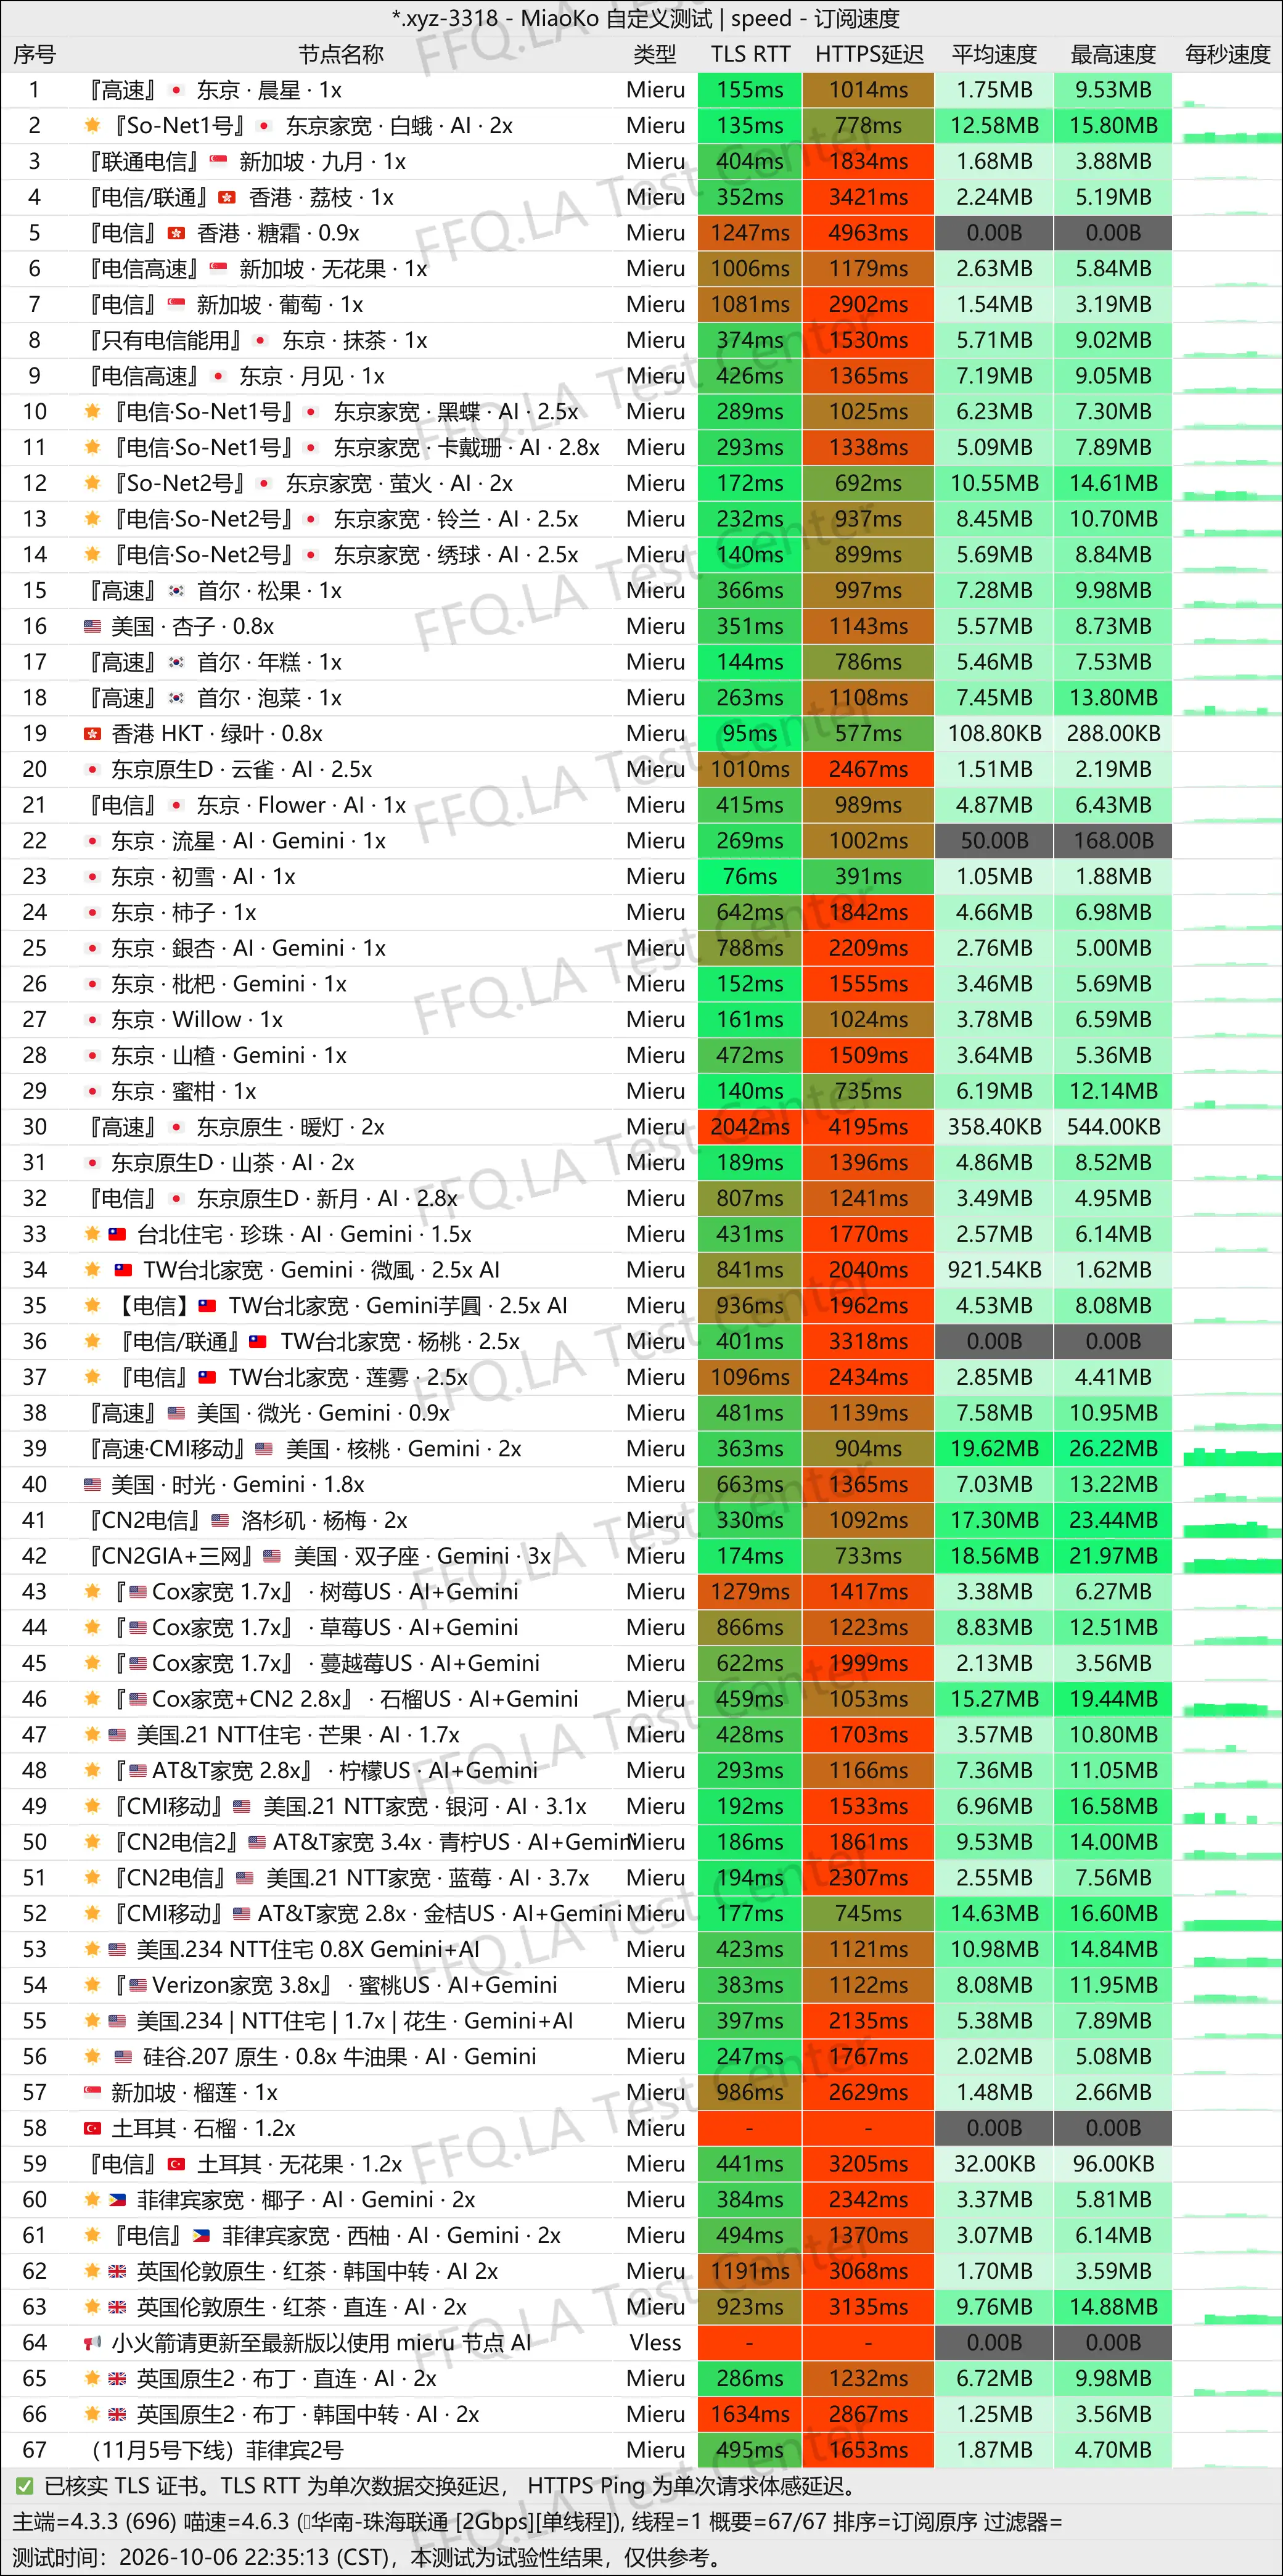Select the 最高速度 column header
This screenshot has width=1283, height=2576.
(1113, 55)
